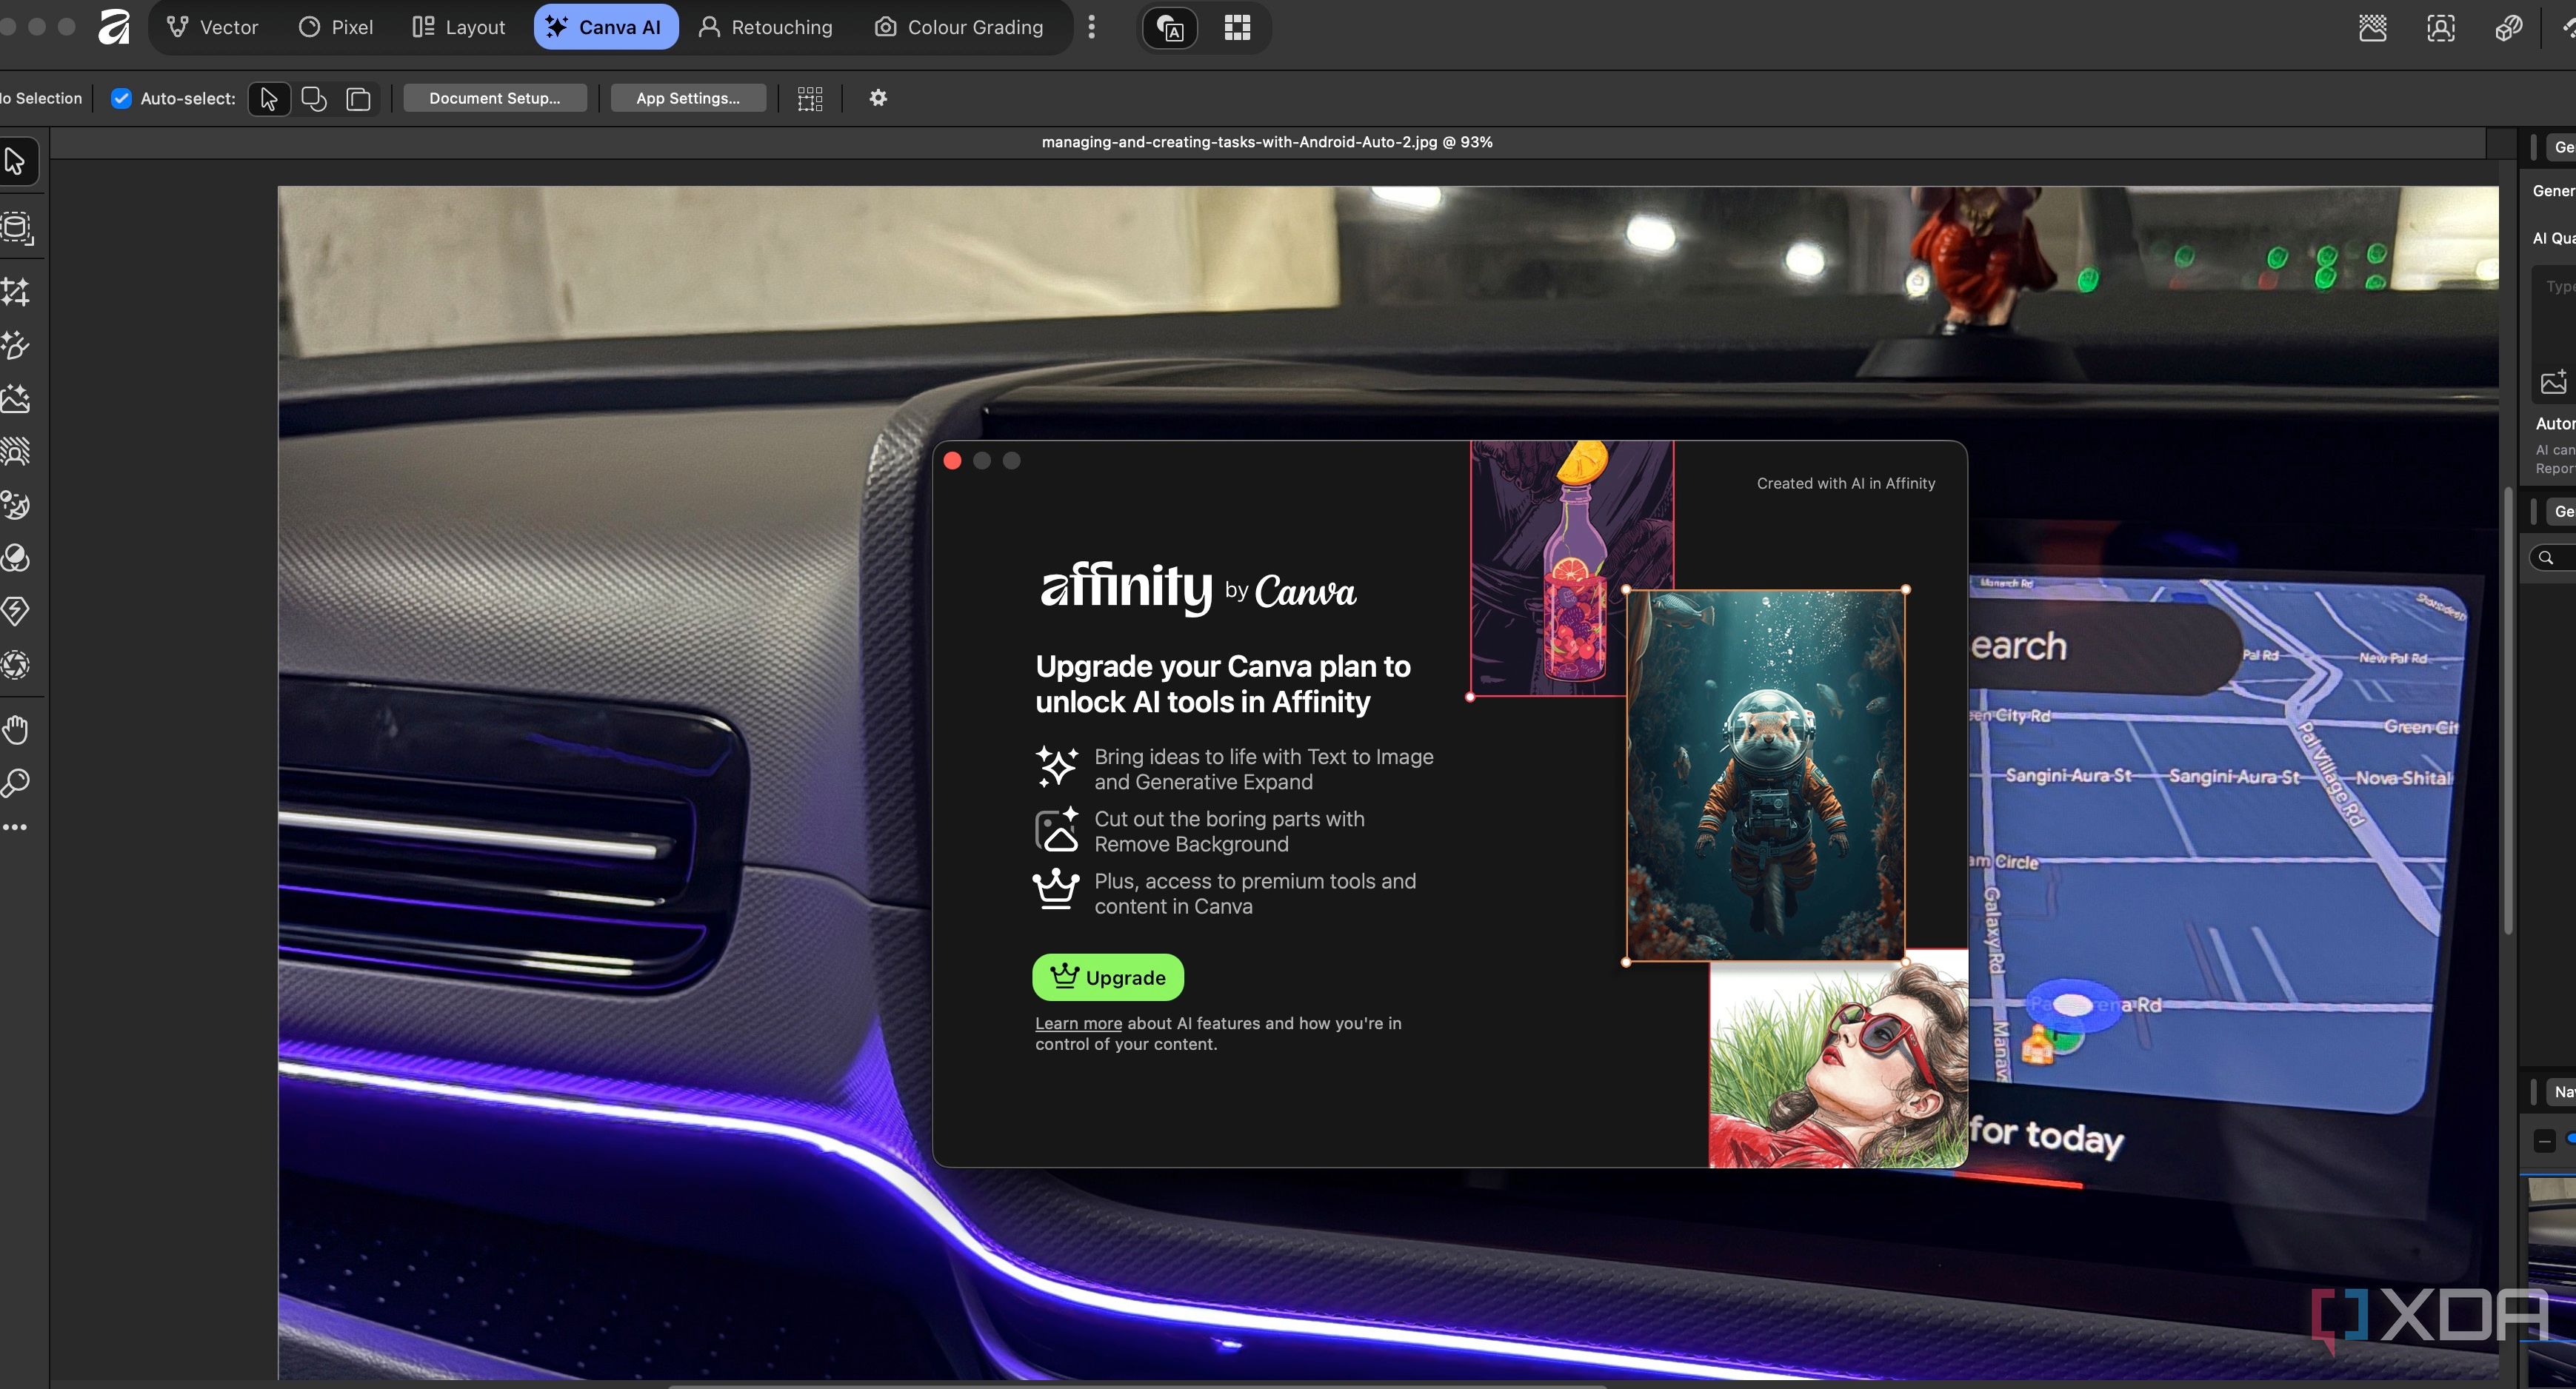Toggle the Auto-select checkbox
The image size is (2576, 1389).
pos(121,98)
